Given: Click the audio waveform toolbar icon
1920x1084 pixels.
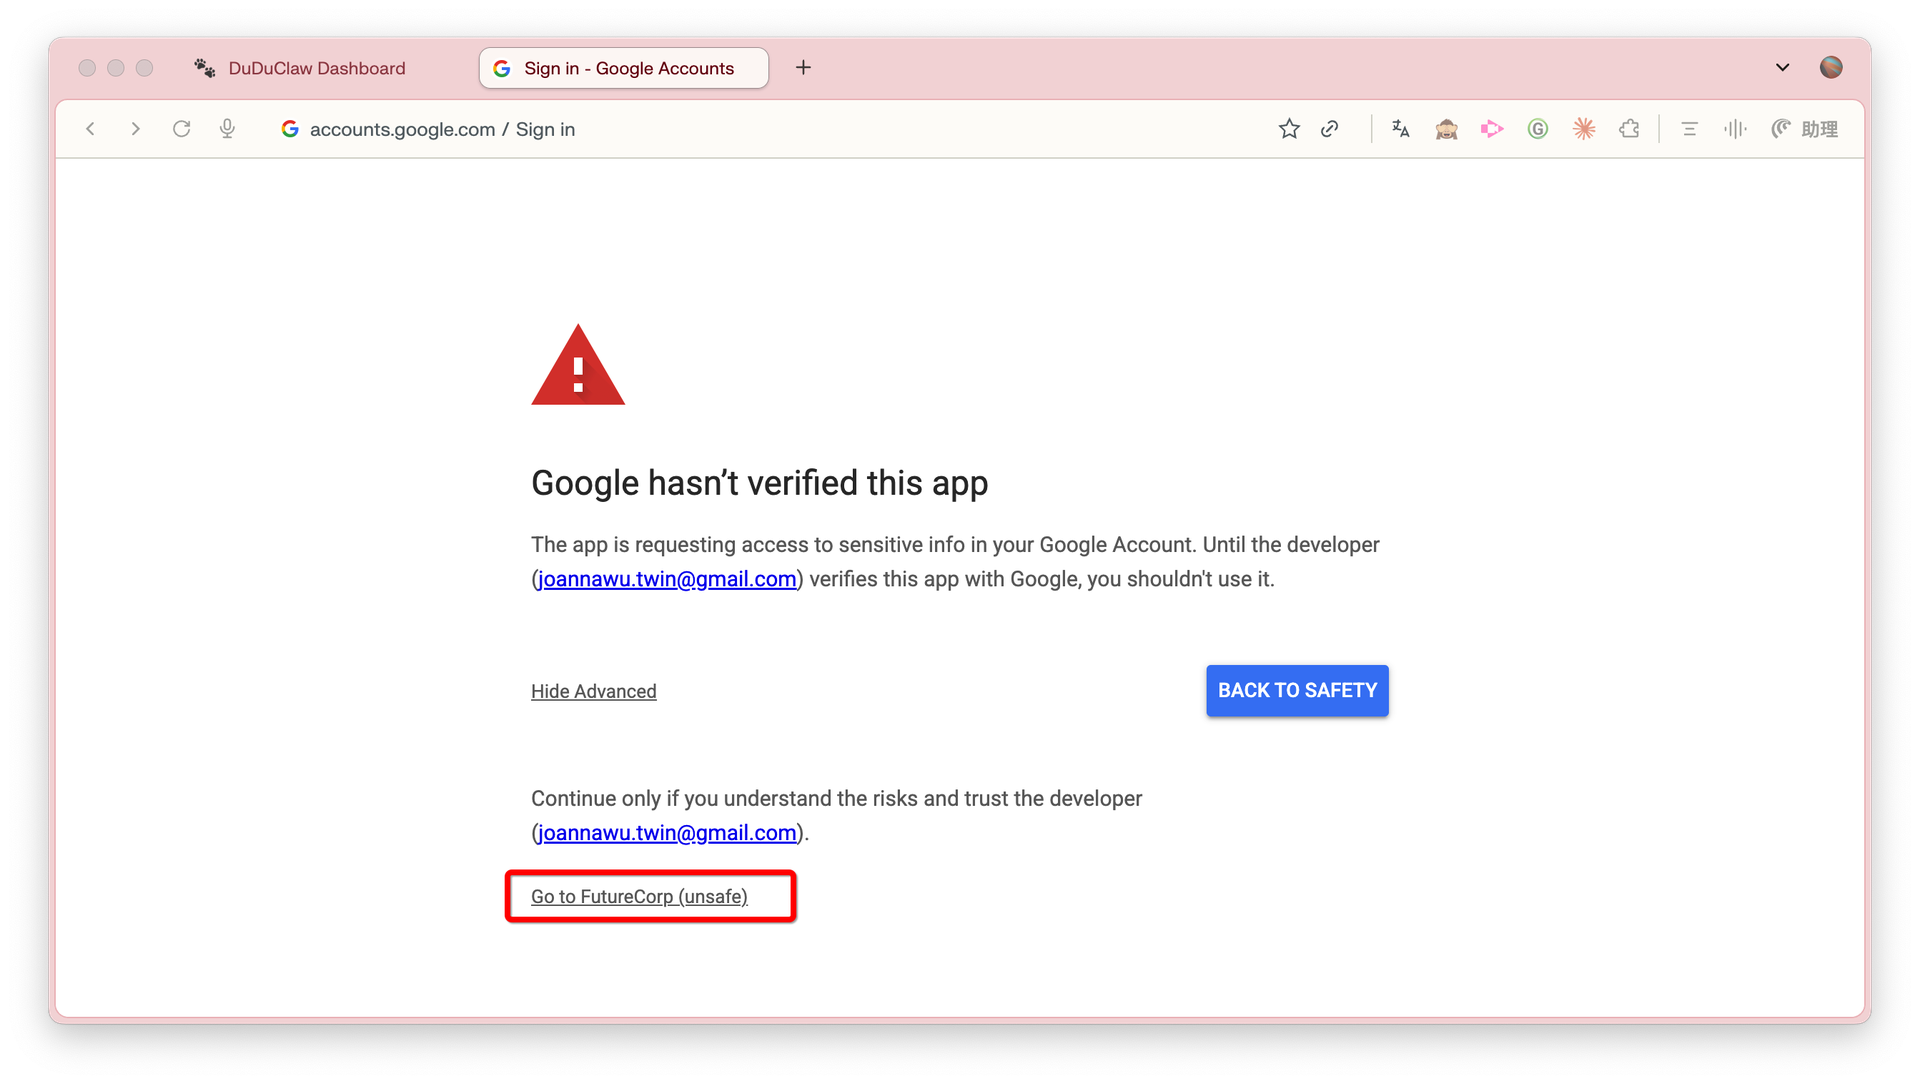Looking at the screenshot, I should click(x=1735, y=129).
